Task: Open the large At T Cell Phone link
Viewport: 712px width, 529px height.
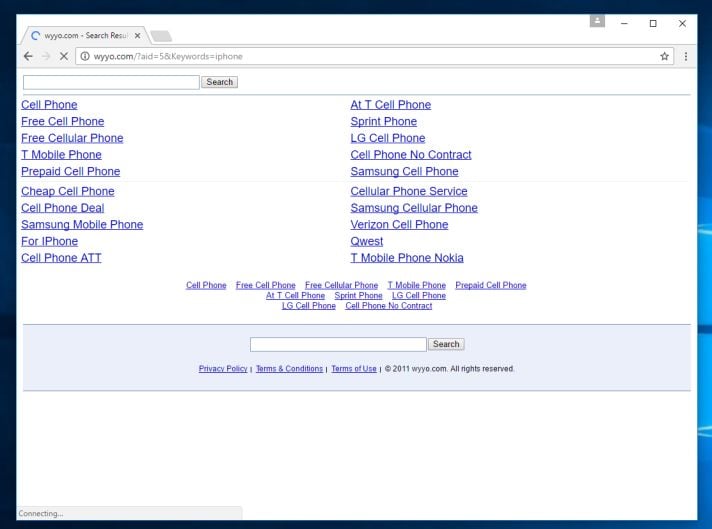Action: pos(391,105)
